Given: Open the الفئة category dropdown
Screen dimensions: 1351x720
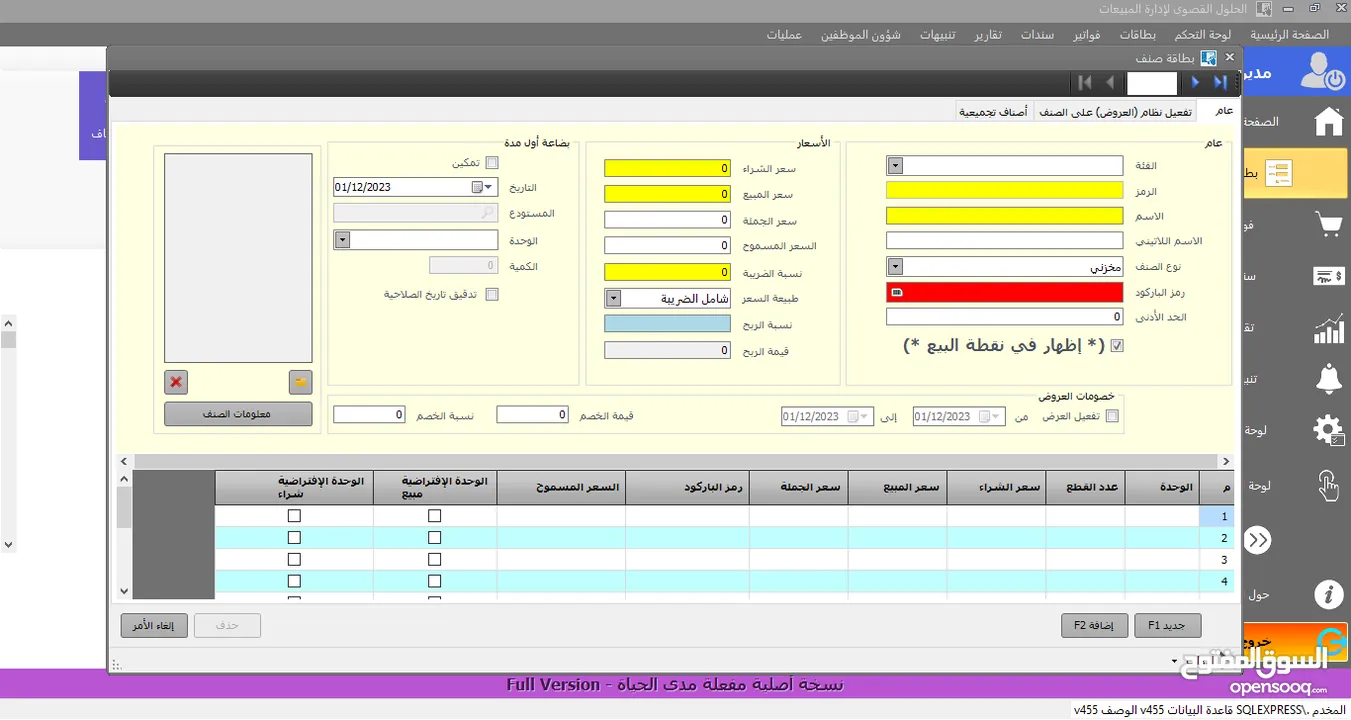Looking at the screenshot, I should tap(895, 166).
